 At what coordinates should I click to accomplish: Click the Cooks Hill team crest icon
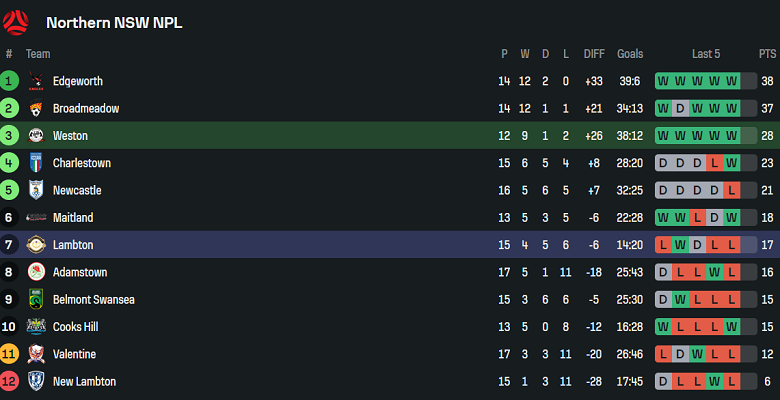(x=36, y=326)
